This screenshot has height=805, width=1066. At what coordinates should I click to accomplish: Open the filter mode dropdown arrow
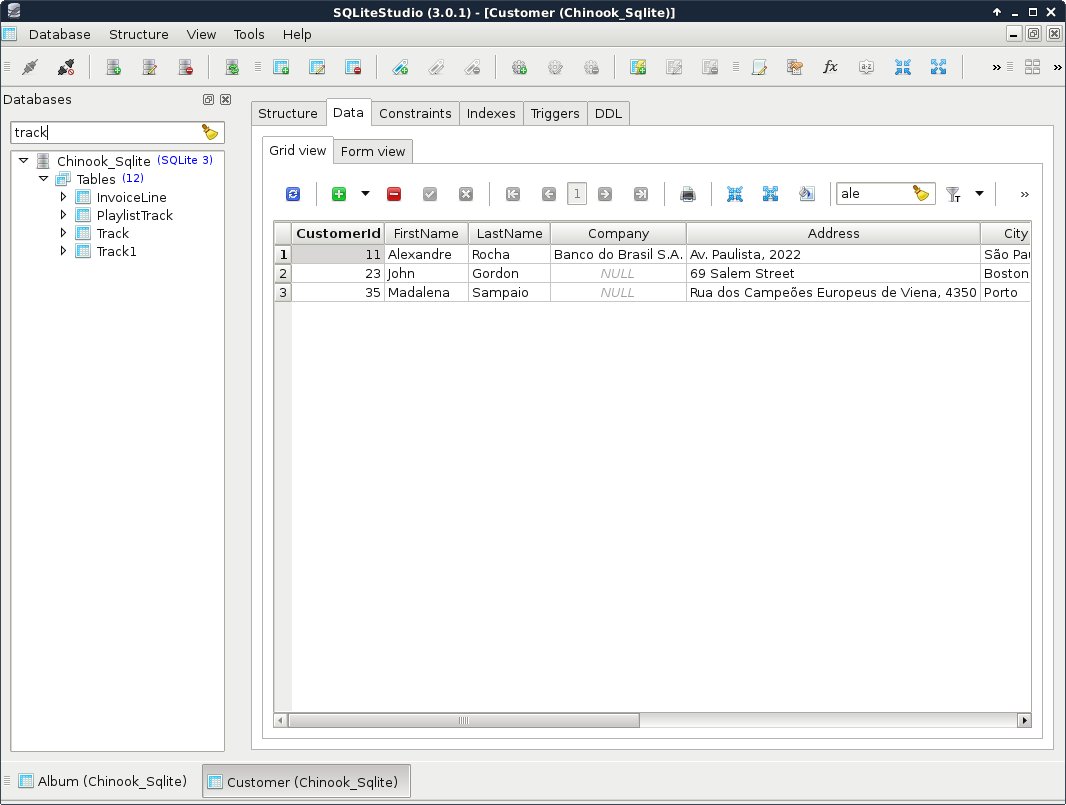pyautogui.click(x=979, y=194)
